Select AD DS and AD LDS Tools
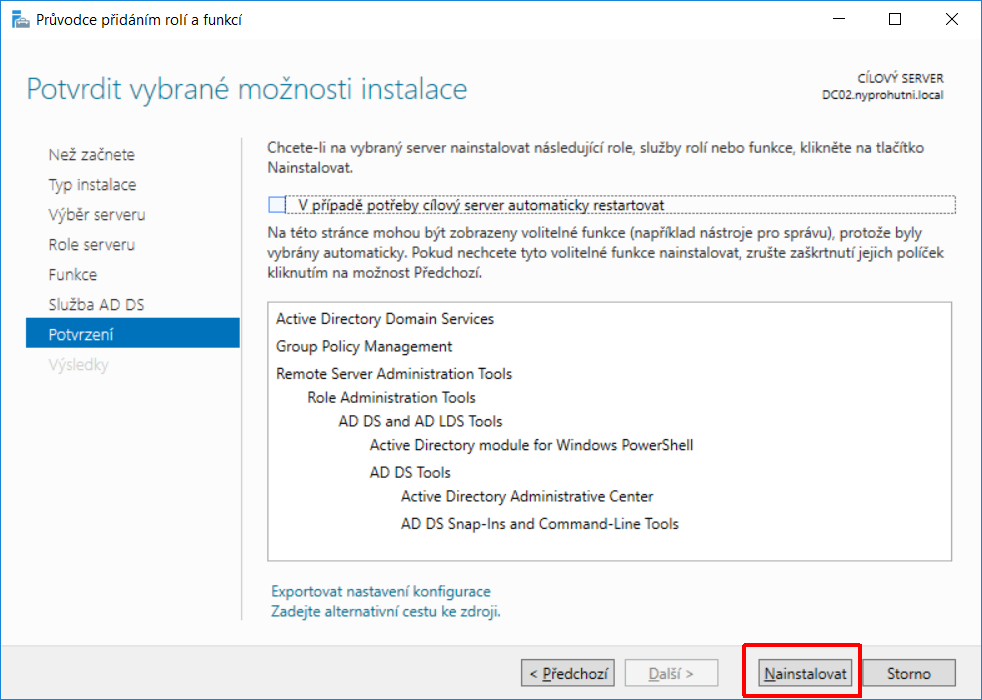 coord(420,421)
